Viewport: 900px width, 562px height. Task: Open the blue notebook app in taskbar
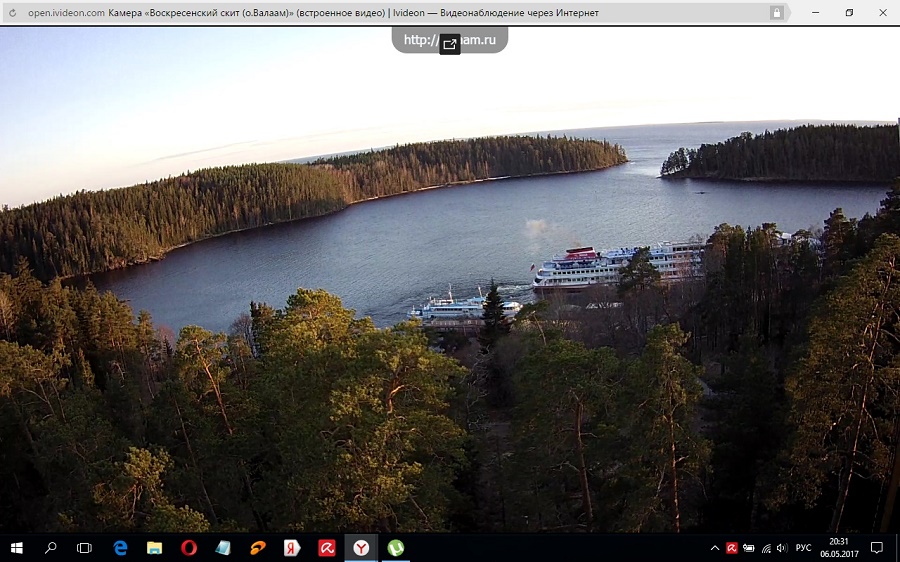coord(223,548)
